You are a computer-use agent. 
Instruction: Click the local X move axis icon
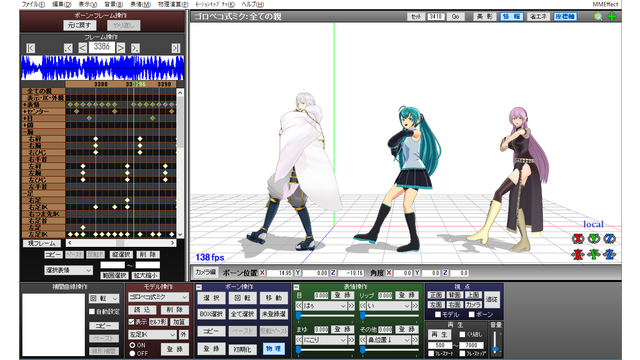click(578, 255)
